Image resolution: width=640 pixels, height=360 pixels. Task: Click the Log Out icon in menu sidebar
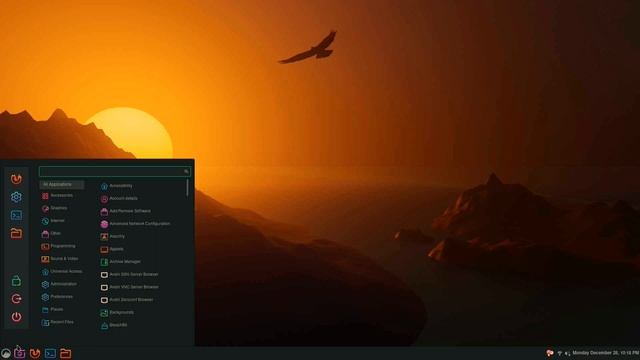[16, 299]
